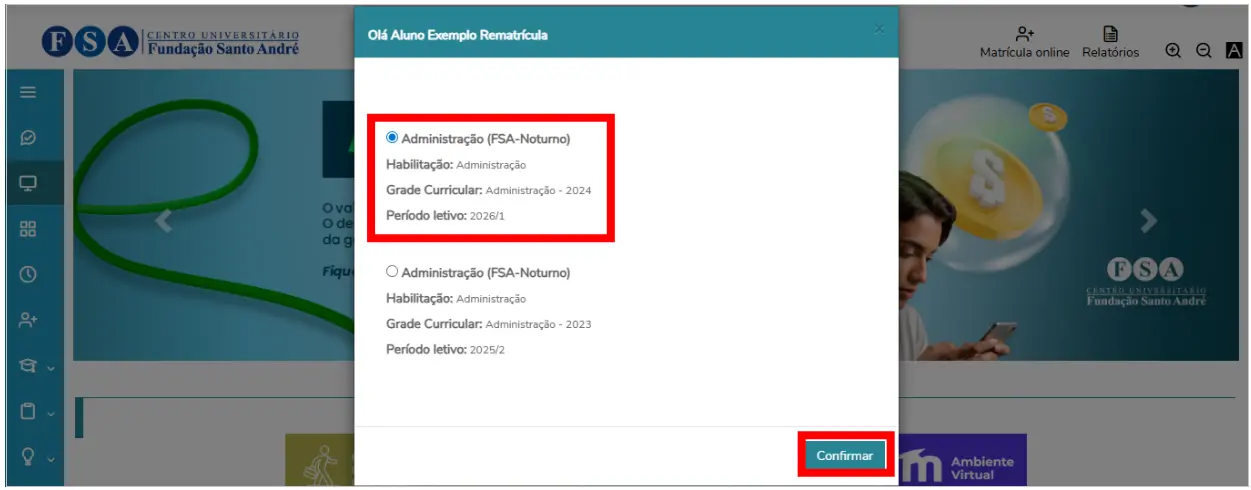The height and width of the screenshot is (490, 1251).
Task: Expand the lightbulb sidebar menu
Action: click(x=35, y=457)
